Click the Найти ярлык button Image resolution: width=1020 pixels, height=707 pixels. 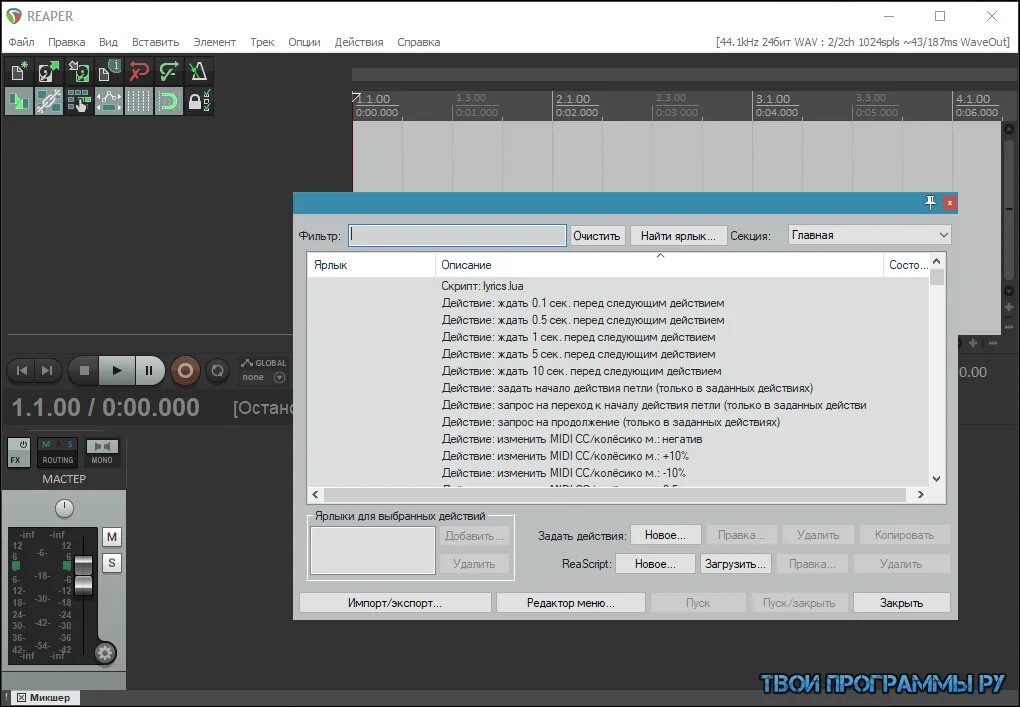[x=678, y=235]
